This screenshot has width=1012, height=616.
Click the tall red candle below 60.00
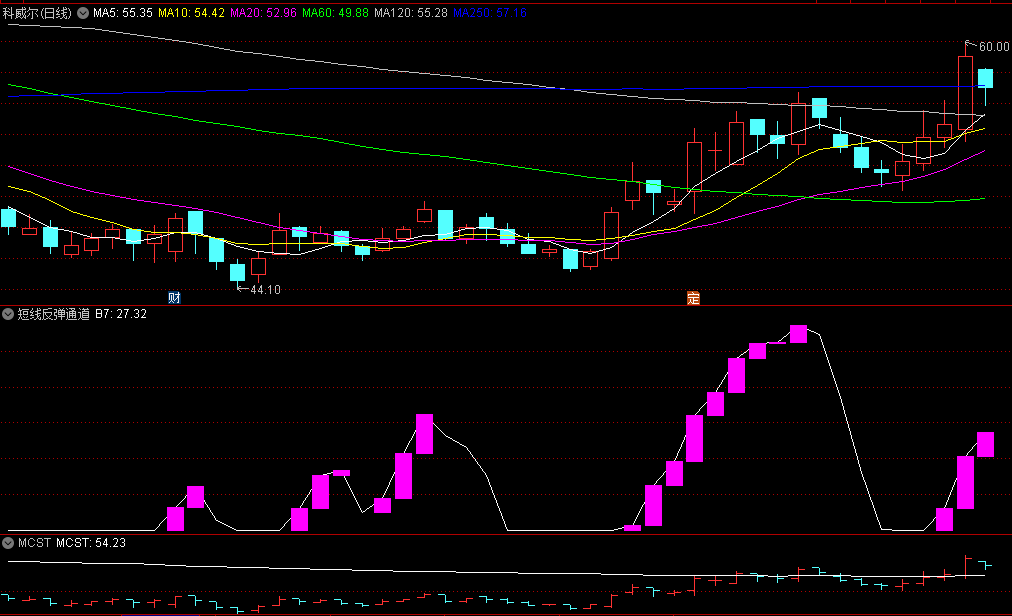pyautogui.click(x=966, y=93)
